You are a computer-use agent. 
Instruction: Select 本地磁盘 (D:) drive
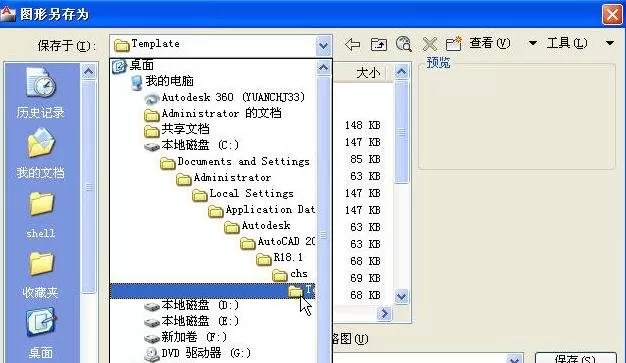[x=192, y=306]
